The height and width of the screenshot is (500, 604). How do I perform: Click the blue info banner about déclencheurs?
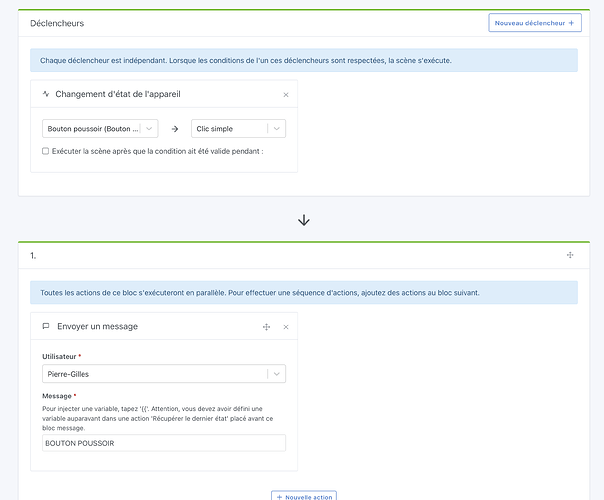pos(304,60)
